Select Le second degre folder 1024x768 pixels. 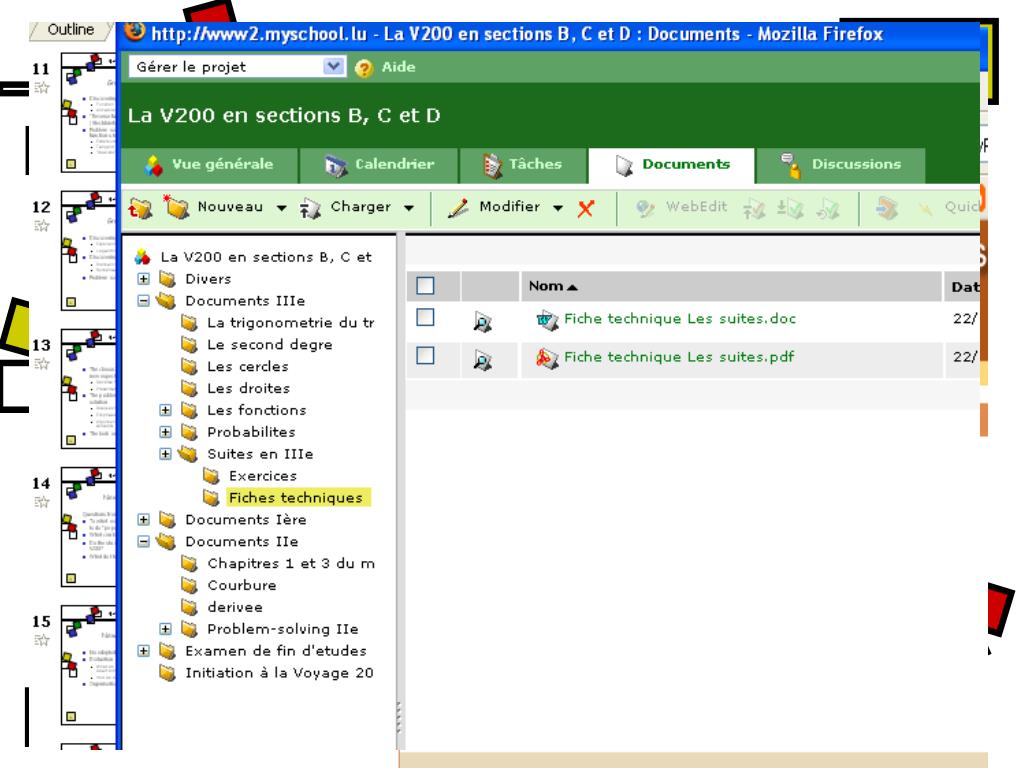(270, 344)
